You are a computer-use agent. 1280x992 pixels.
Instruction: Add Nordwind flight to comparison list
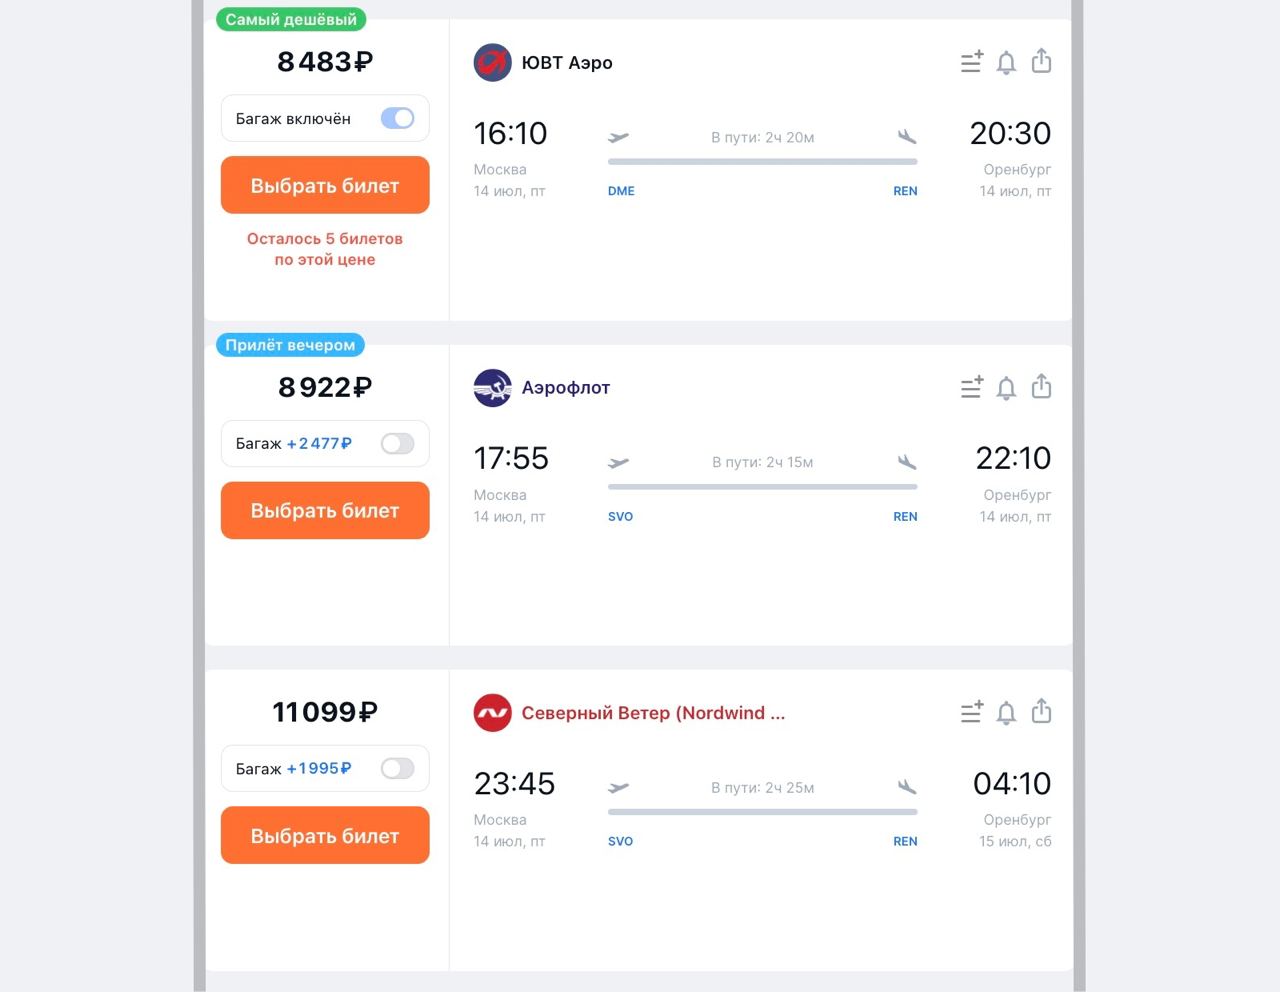click(x=971, y=712)
